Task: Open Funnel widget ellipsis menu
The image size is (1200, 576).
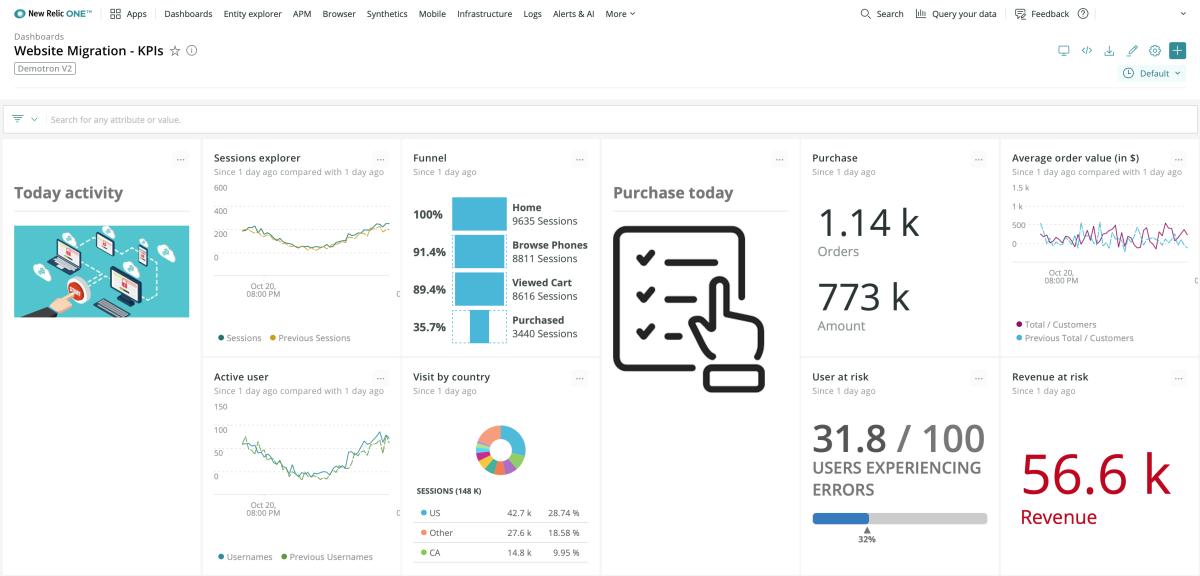Action: click(580, 158)
